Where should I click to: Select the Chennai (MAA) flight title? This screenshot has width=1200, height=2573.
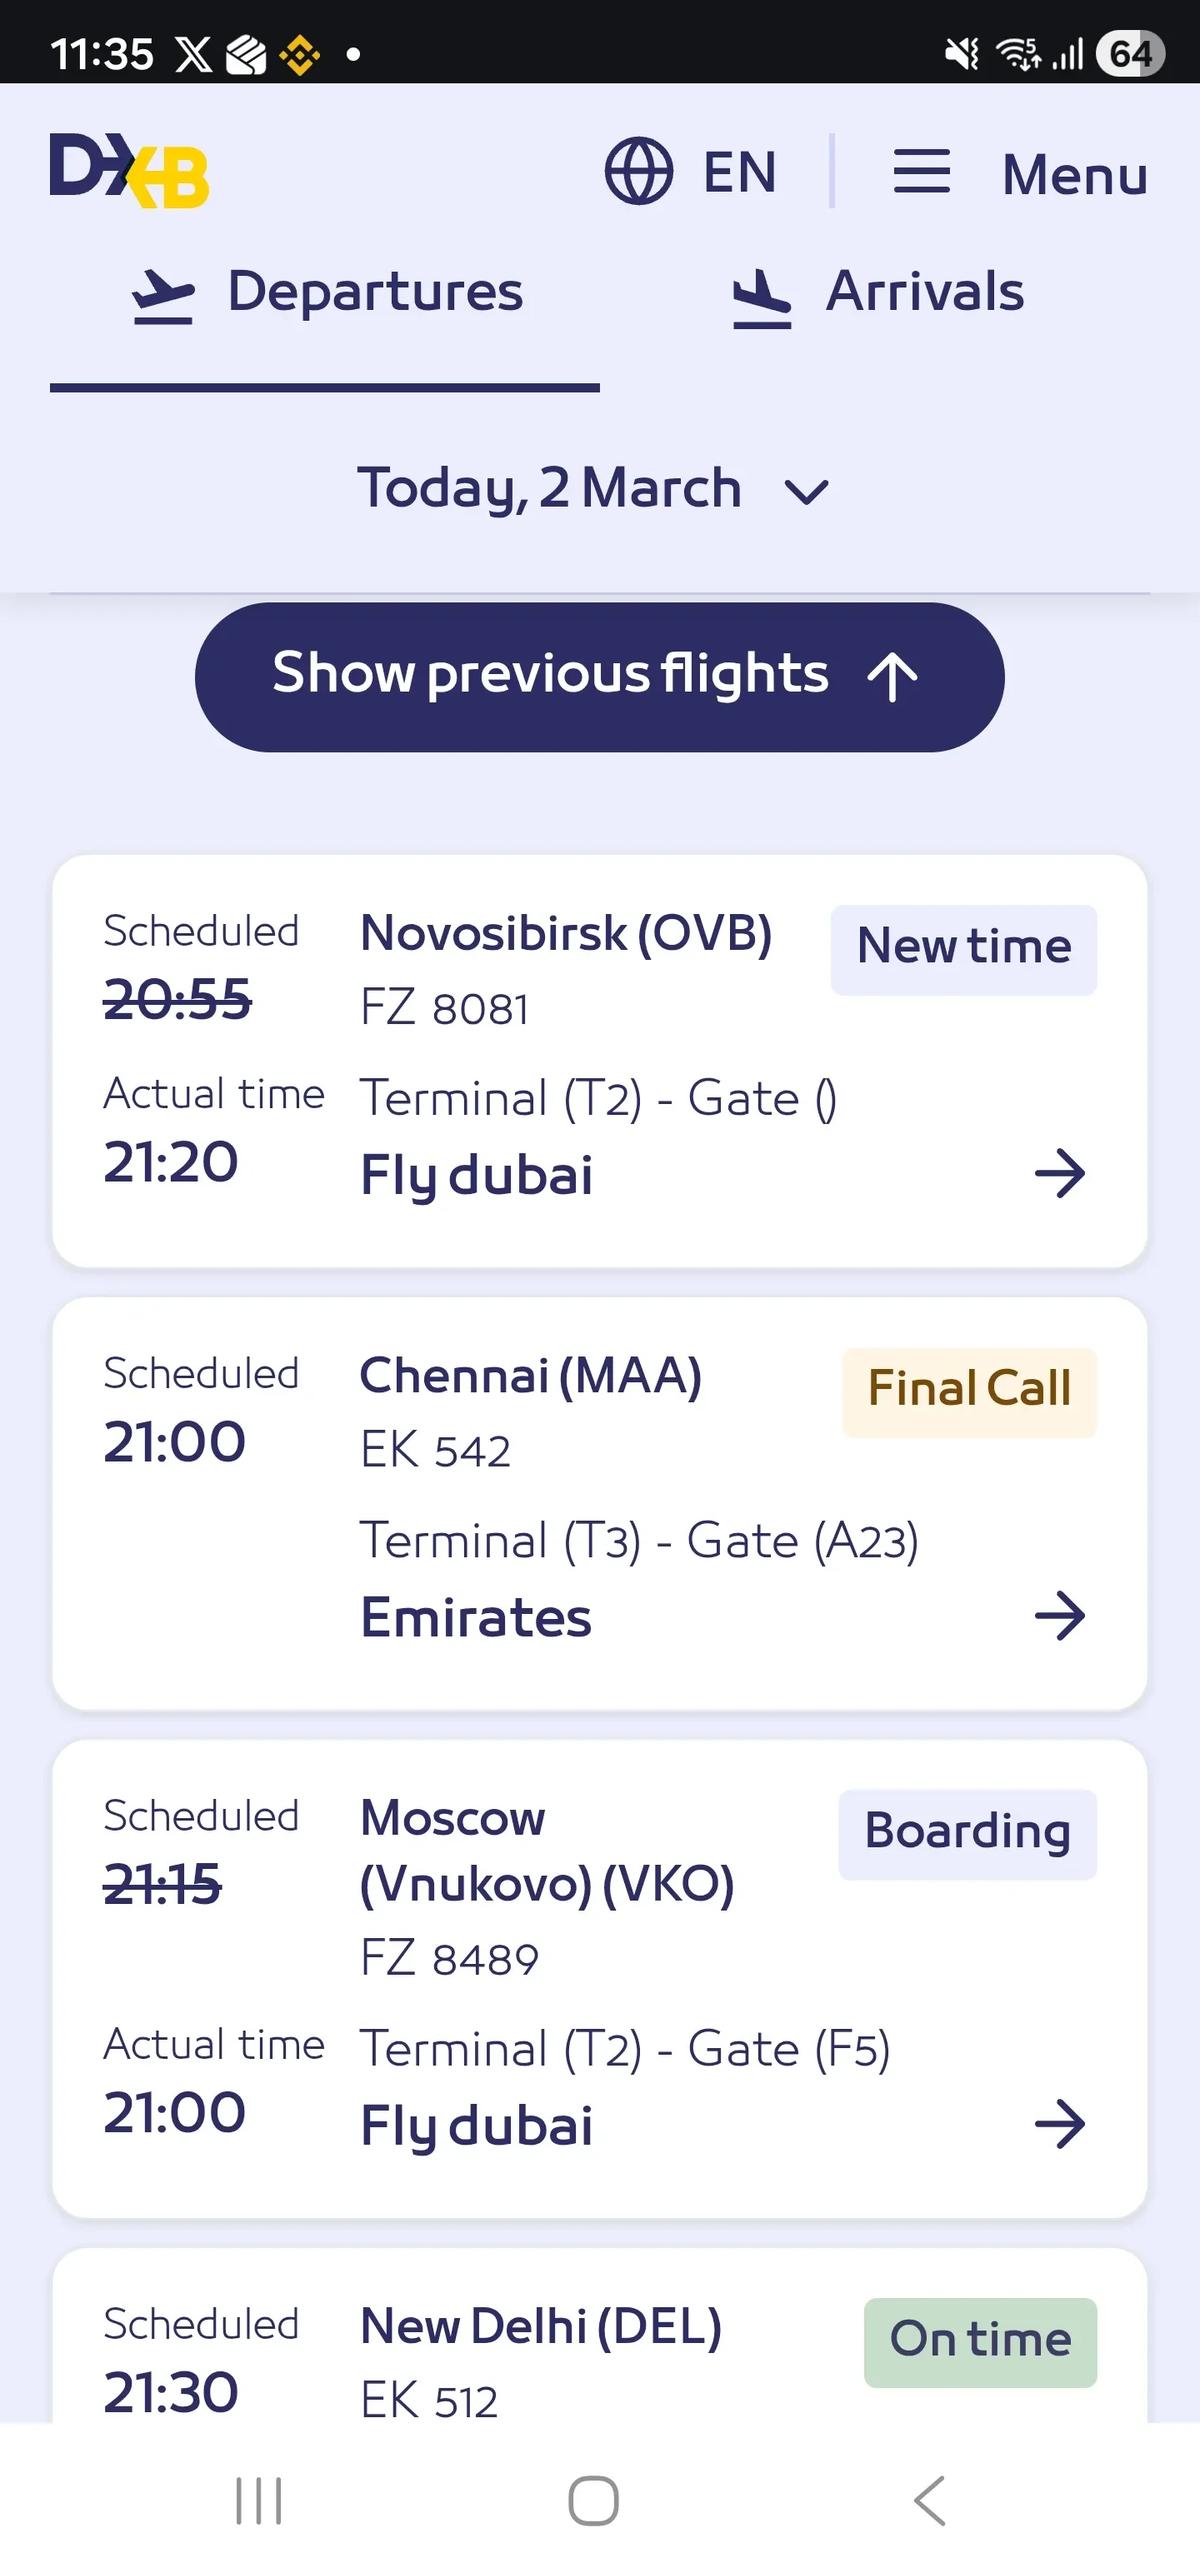tap(531, 1375)
